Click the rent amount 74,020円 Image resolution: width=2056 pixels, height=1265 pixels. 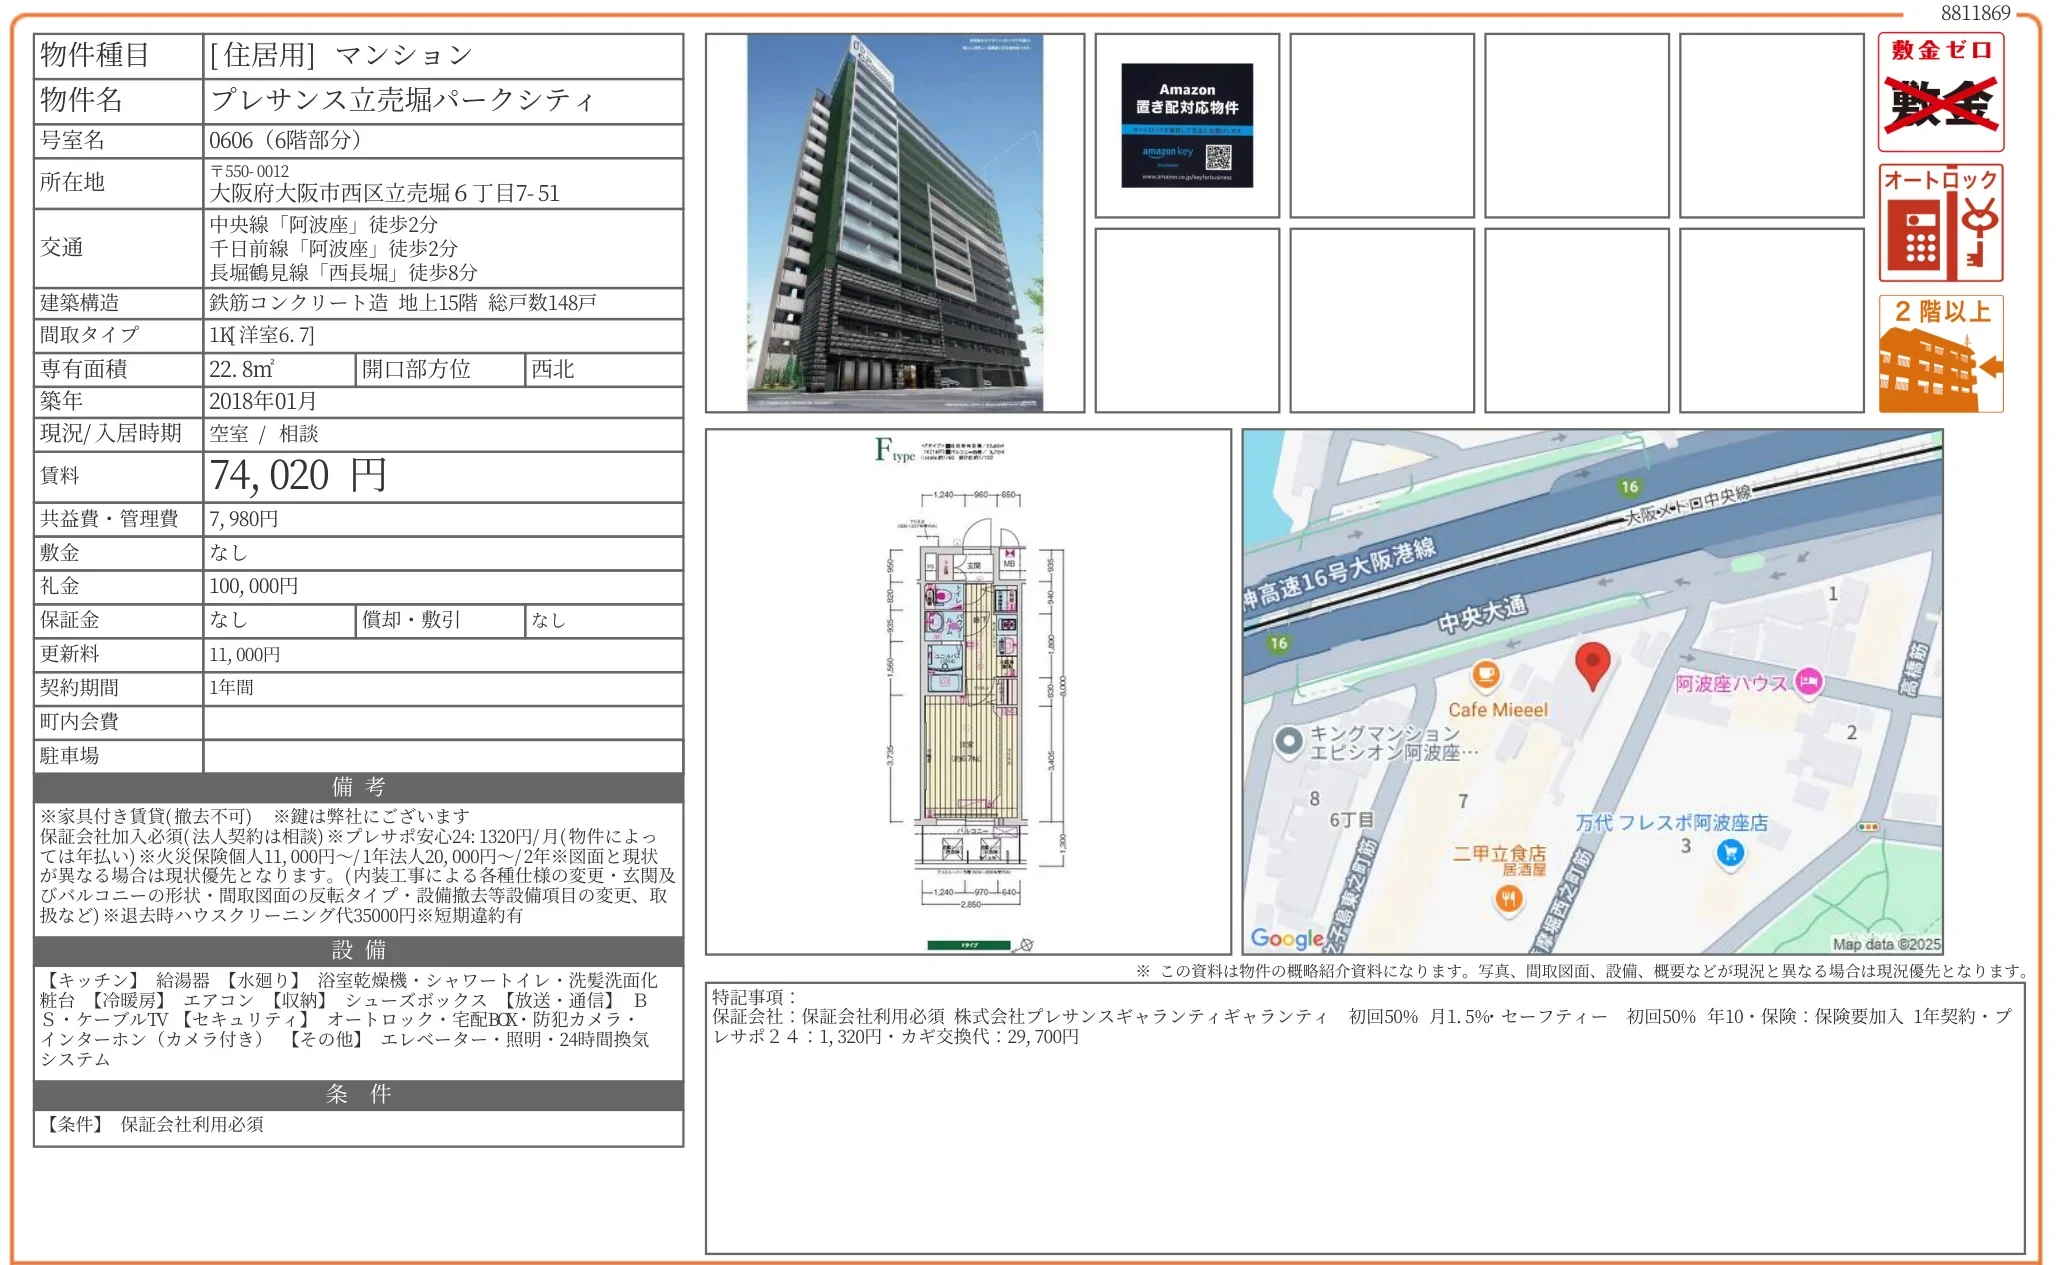coord(298,476)
